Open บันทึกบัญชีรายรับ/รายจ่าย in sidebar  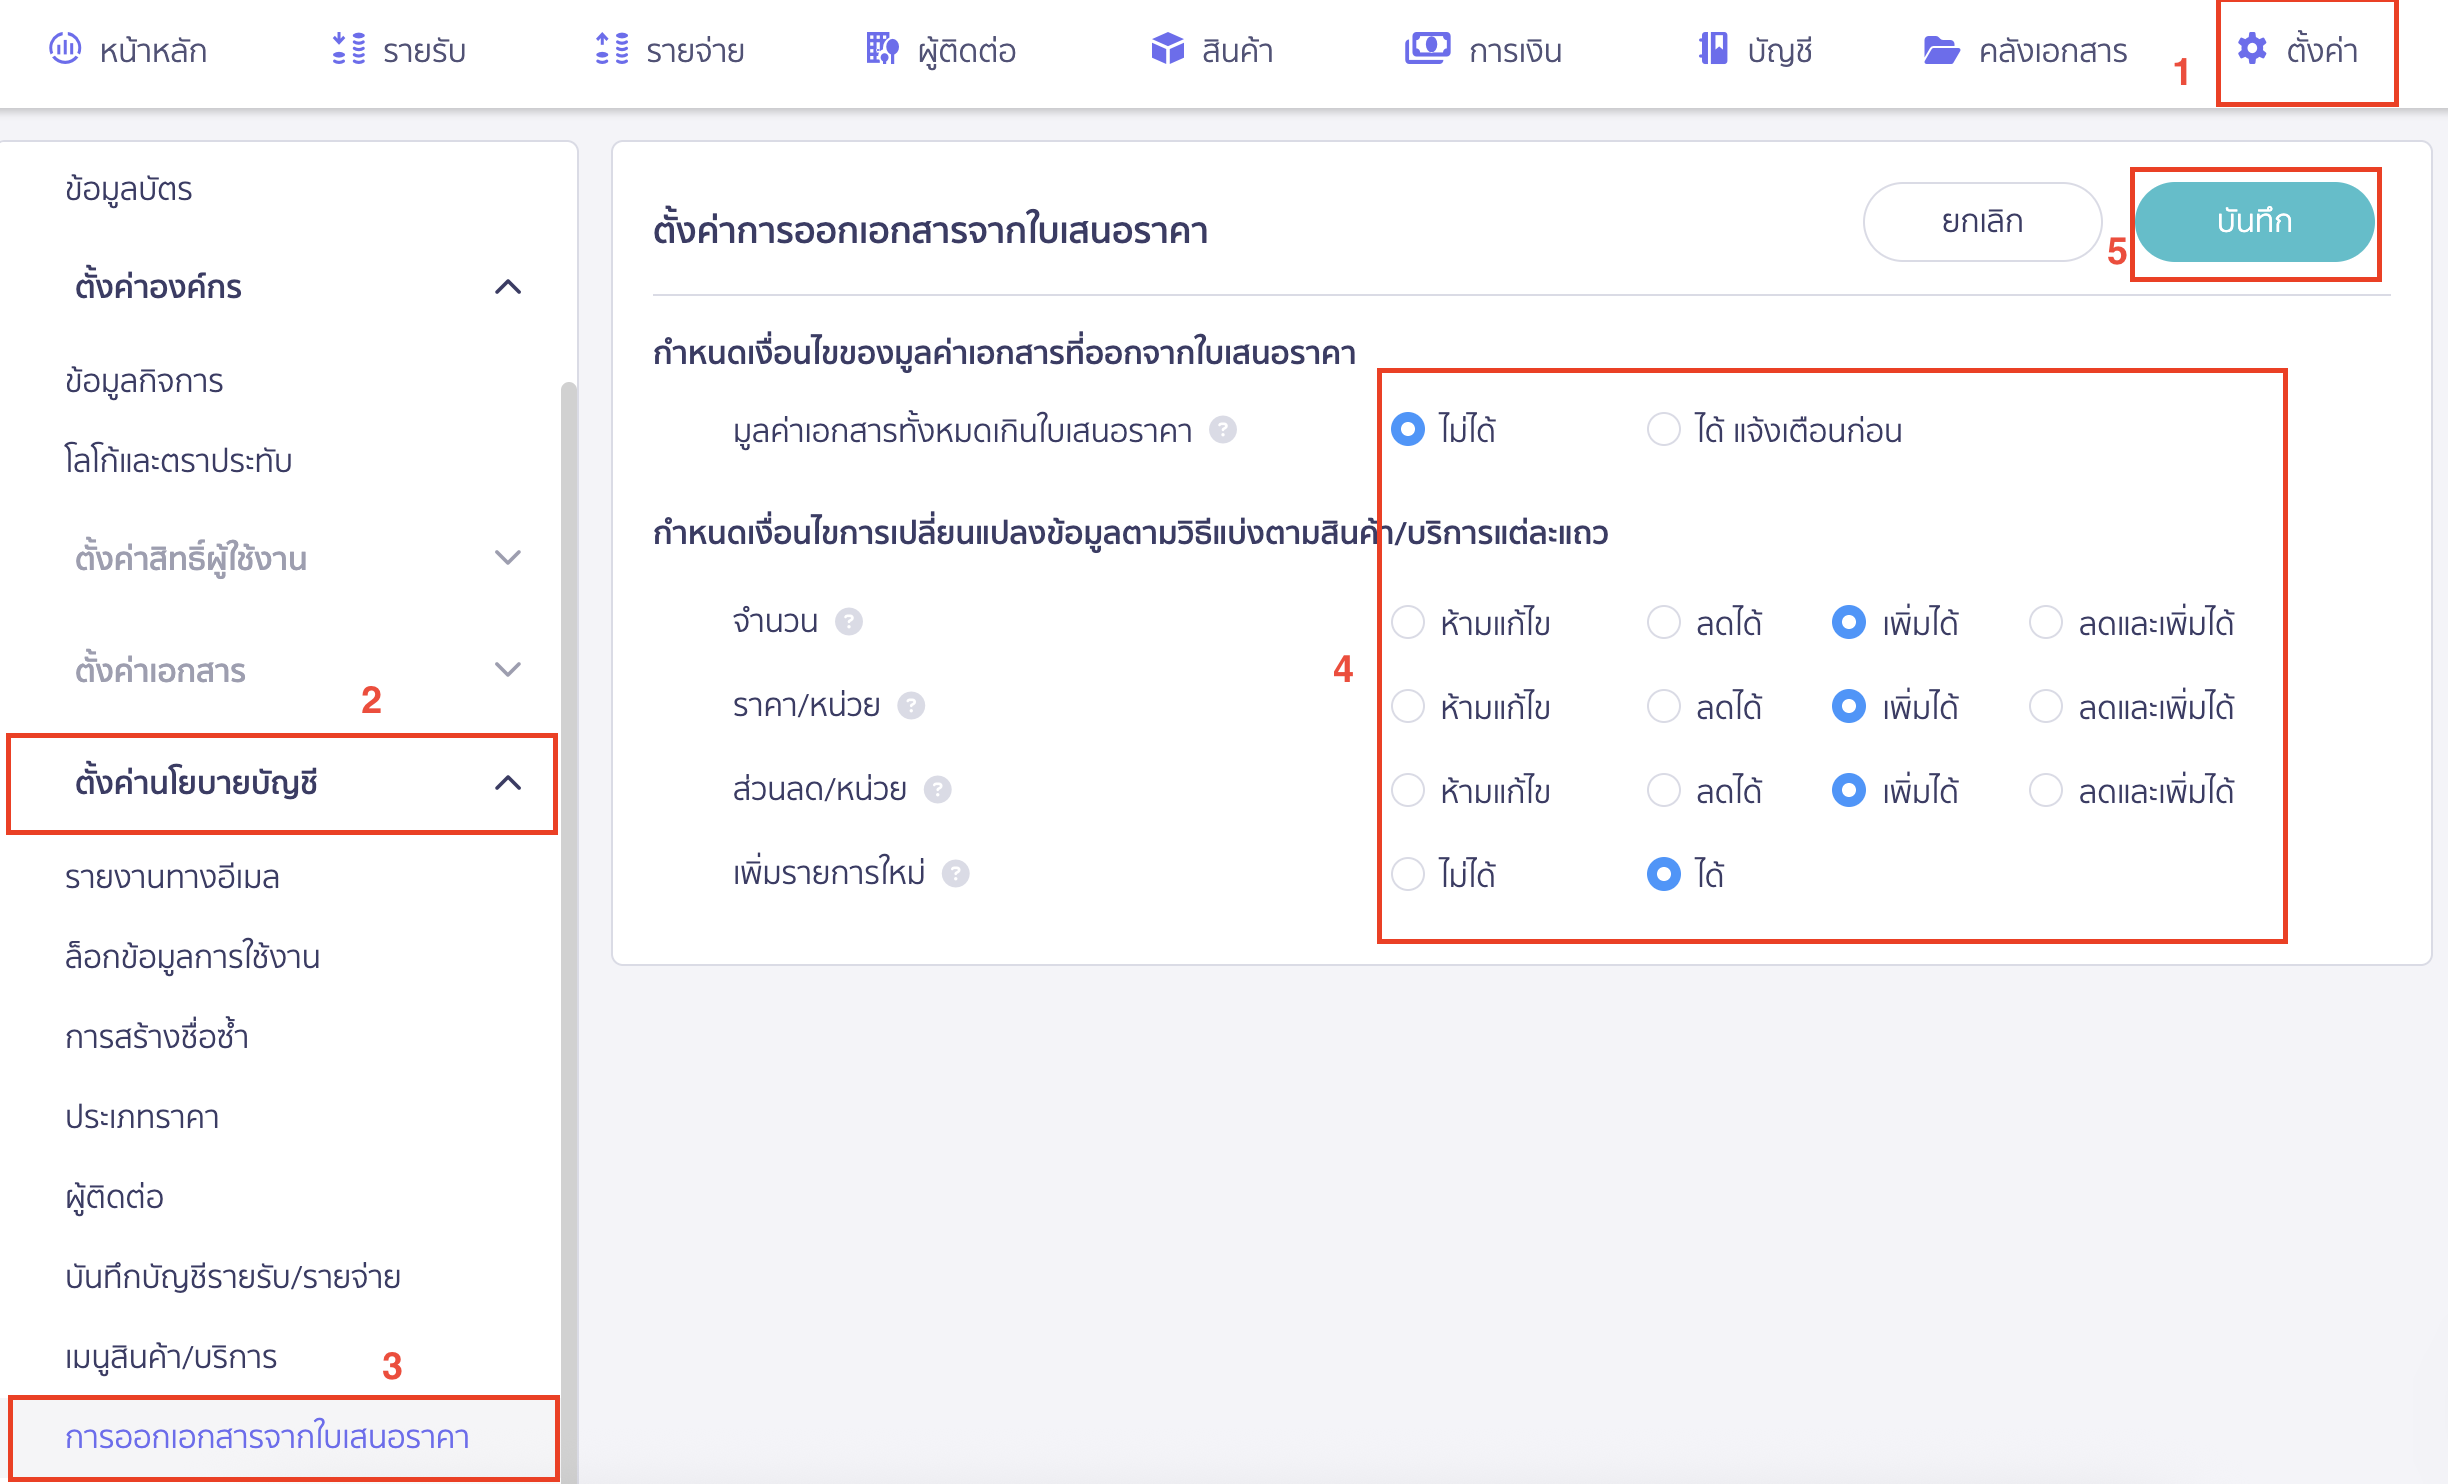(232, 1276)
